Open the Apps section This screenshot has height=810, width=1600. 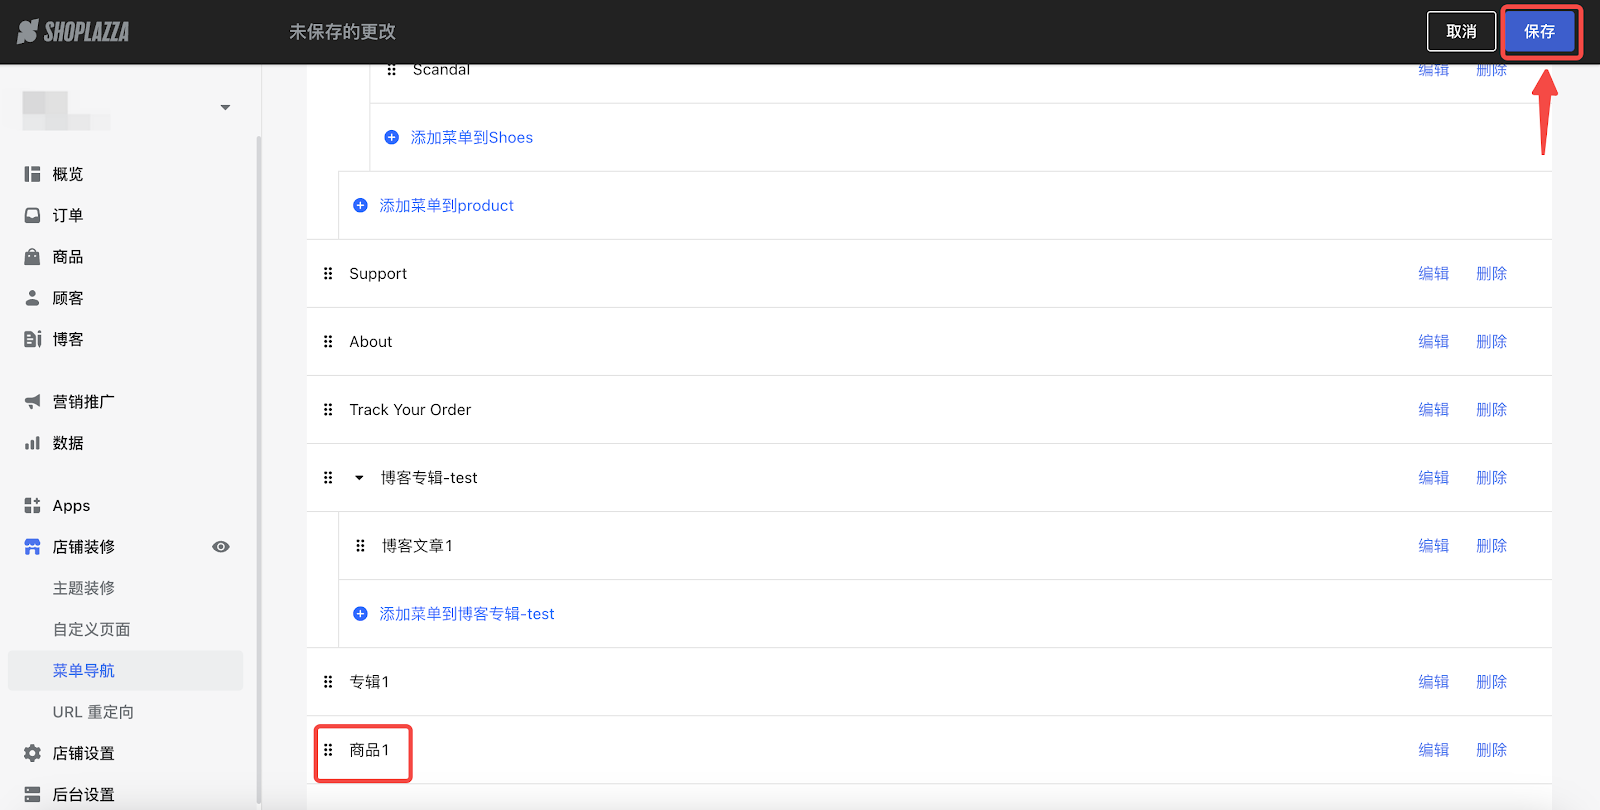(71, 506)
